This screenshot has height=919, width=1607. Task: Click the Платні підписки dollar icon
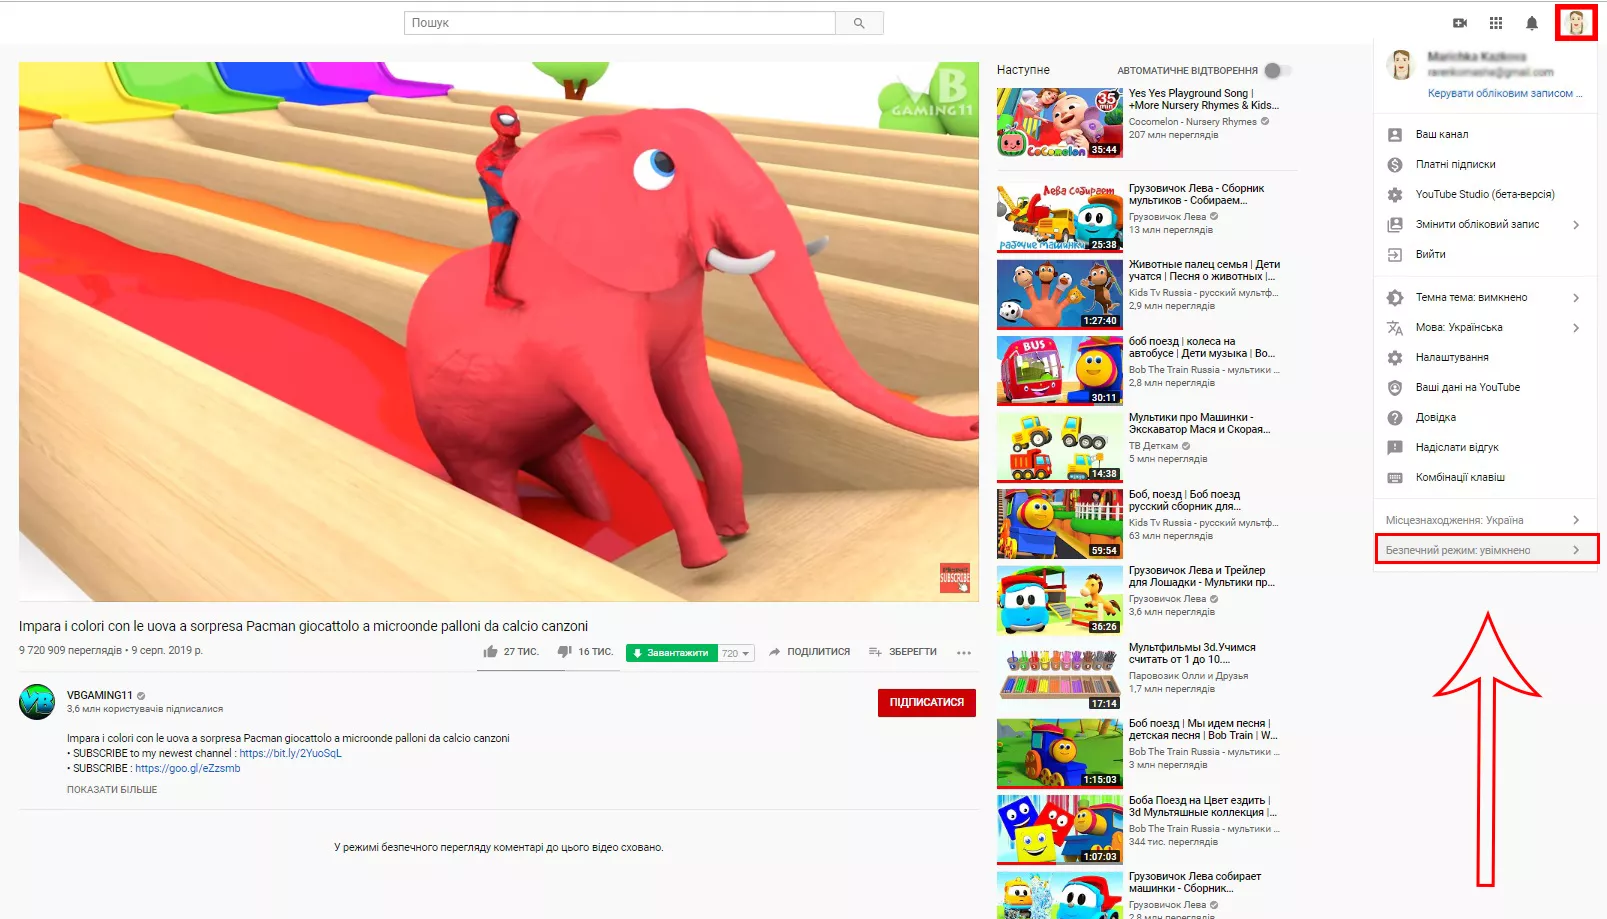pos(1395,164)
